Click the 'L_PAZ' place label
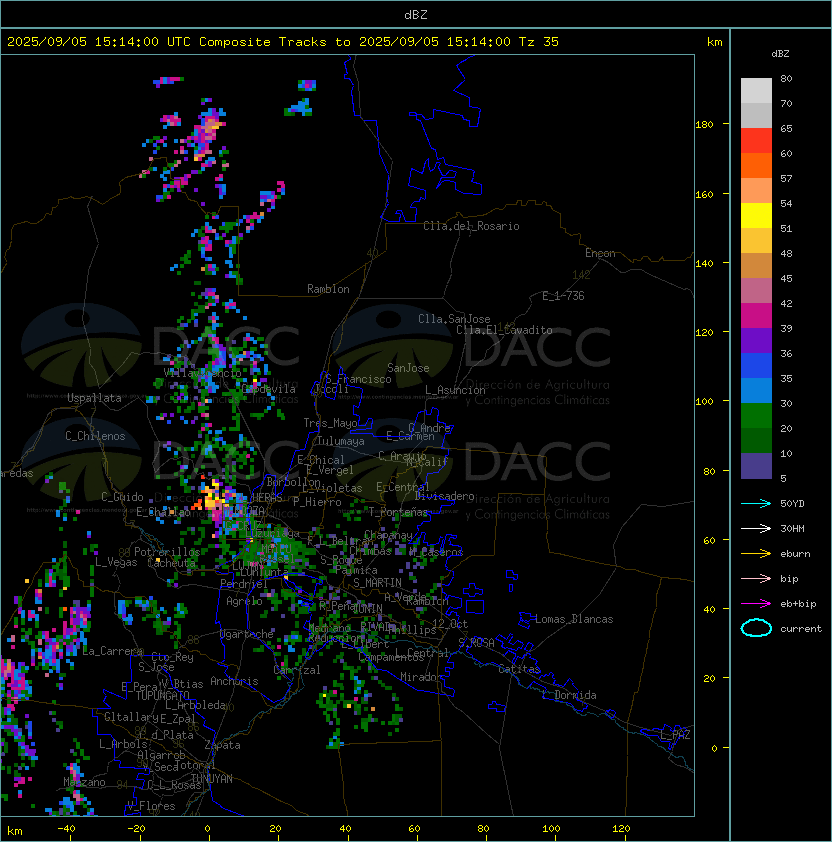Screen dimensions: 832x842 675,735
